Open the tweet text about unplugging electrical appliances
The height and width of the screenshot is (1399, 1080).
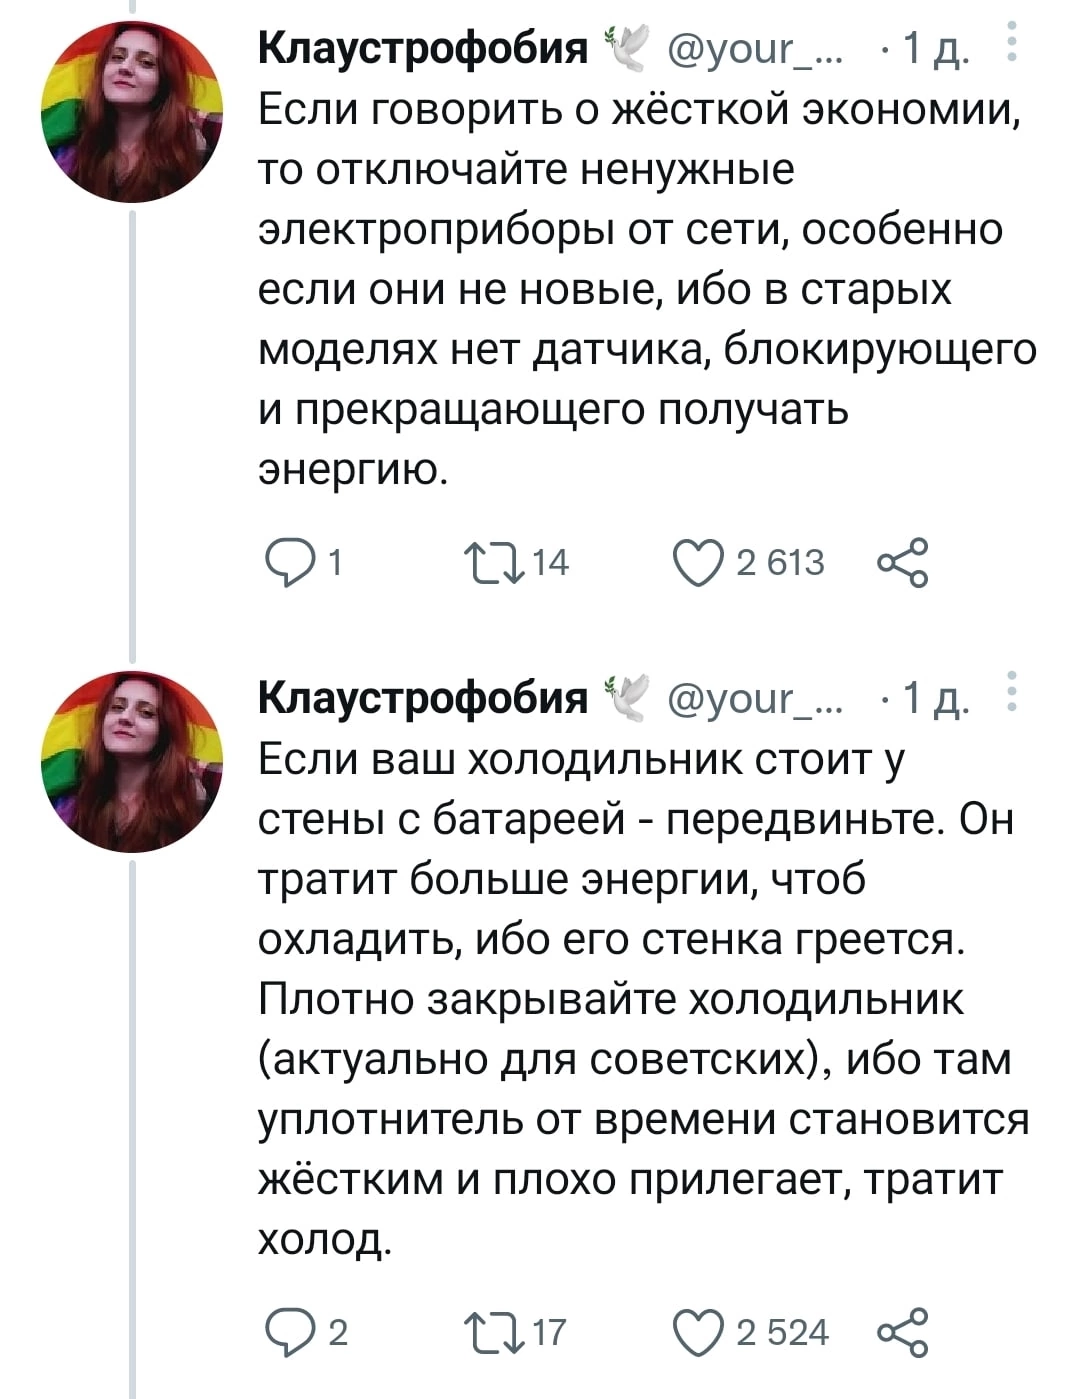click(640, 288)
